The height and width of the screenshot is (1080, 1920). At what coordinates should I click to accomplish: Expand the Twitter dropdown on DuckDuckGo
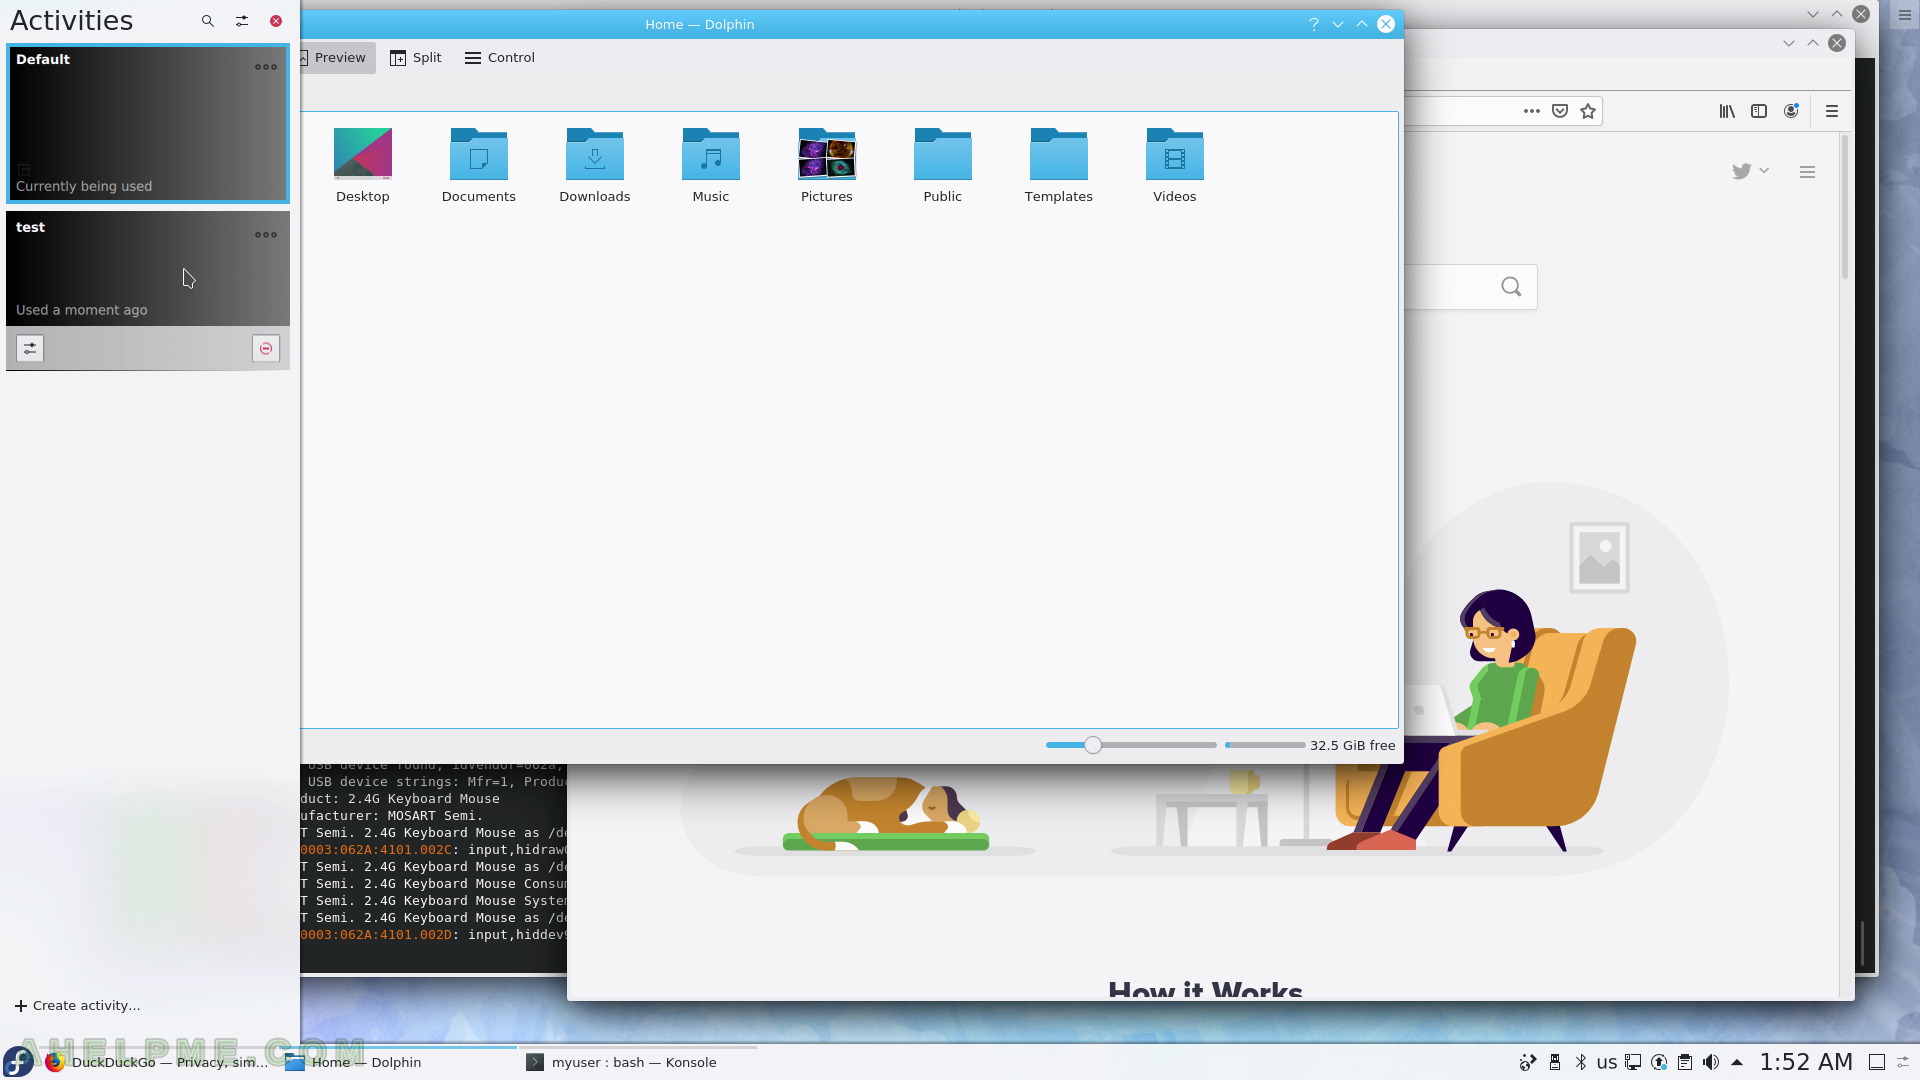point(1751,171)
